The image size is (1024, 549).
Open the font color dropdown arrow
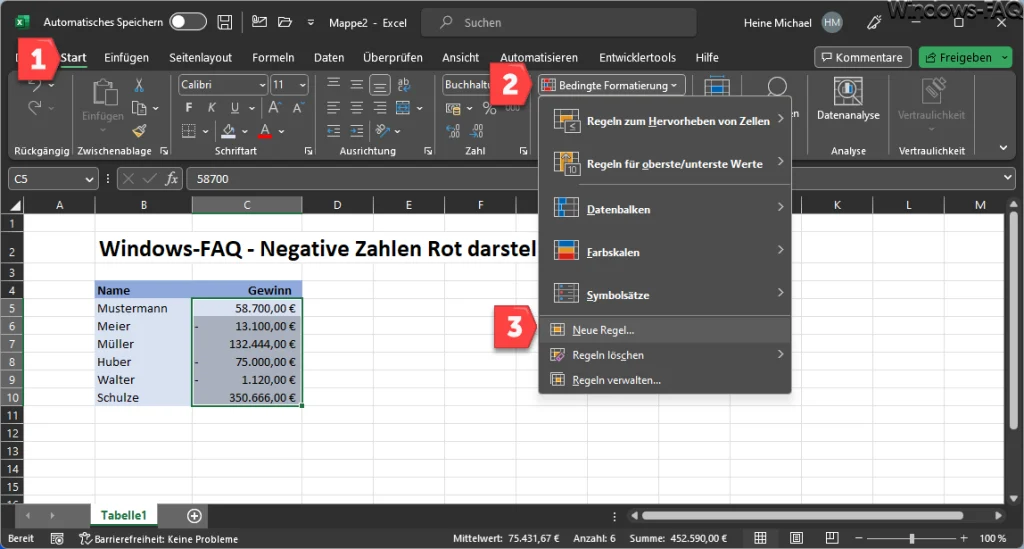[x=281, y=131]
